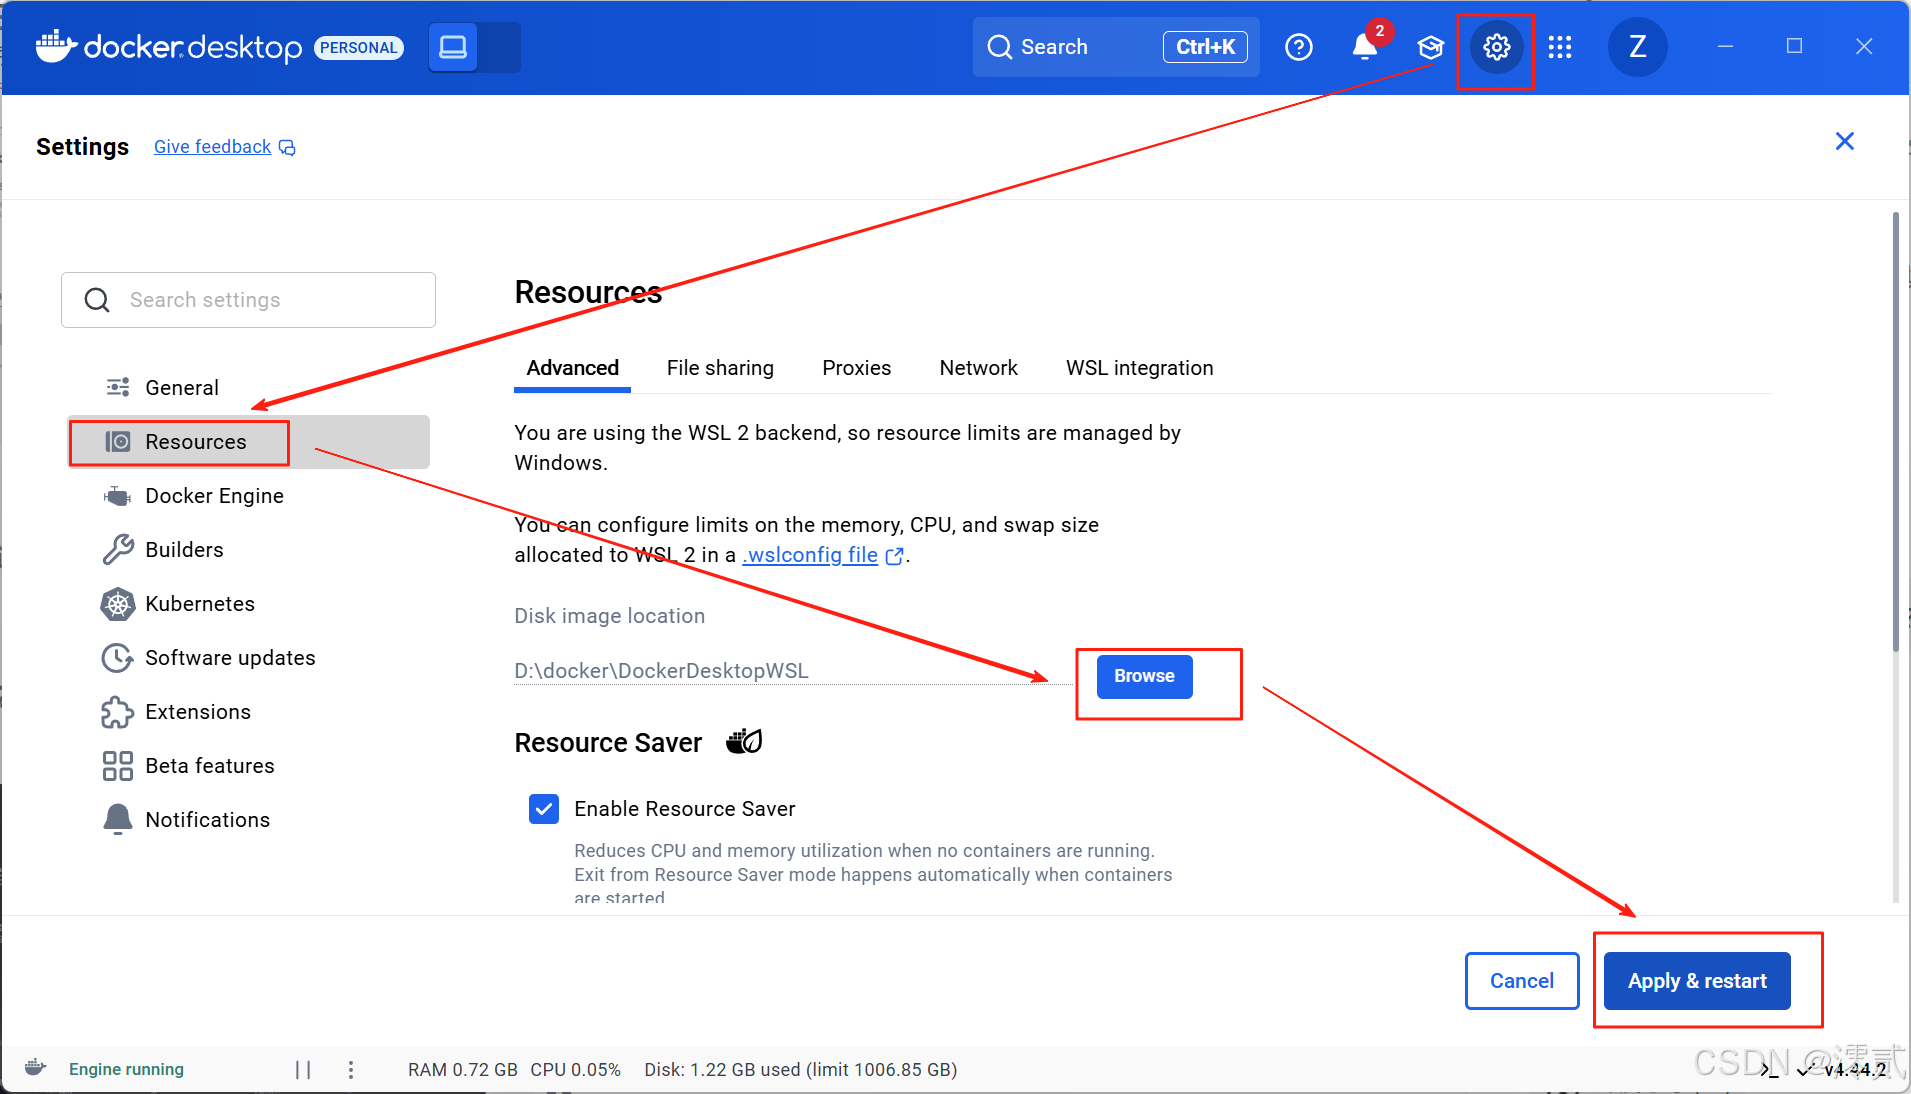Open Notifications settings
The width and height of the screenshot is (1911, 1094).
(x=248, y=820)
